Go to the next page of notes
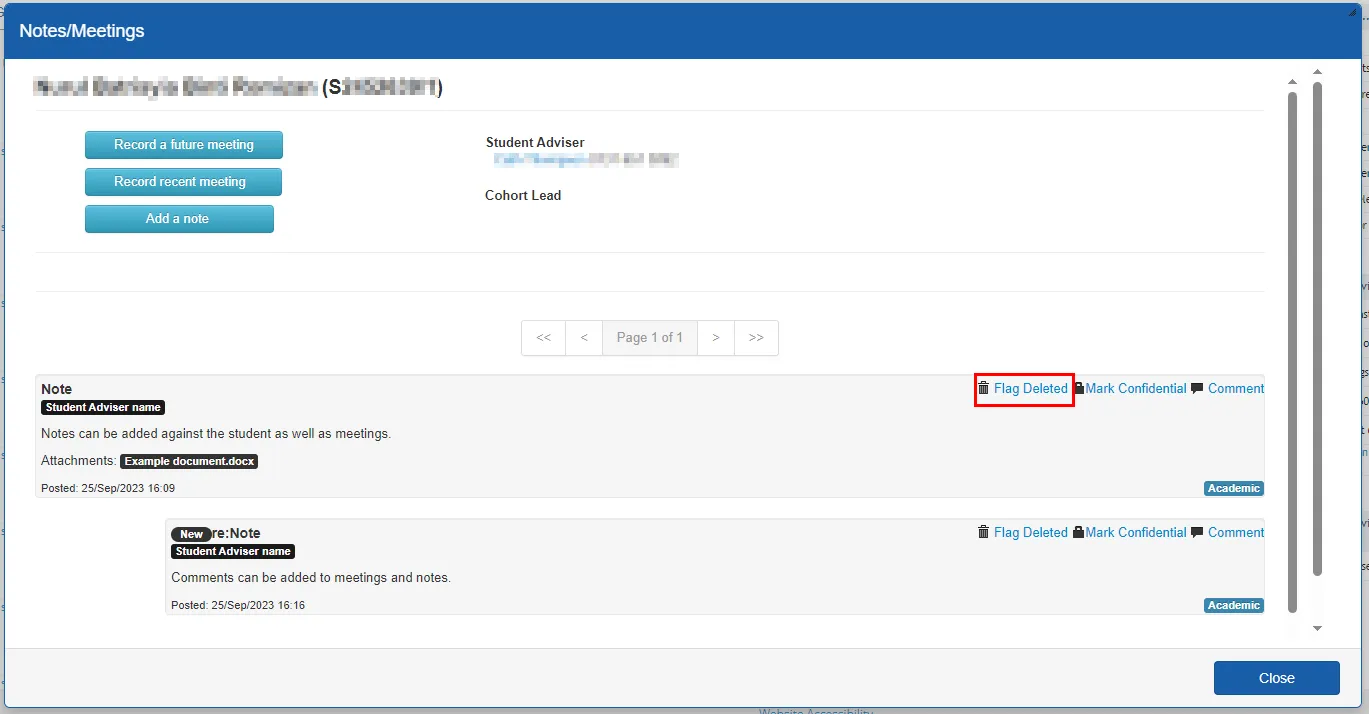Viewport: 1369px width, 714px height. click(716, 338)
